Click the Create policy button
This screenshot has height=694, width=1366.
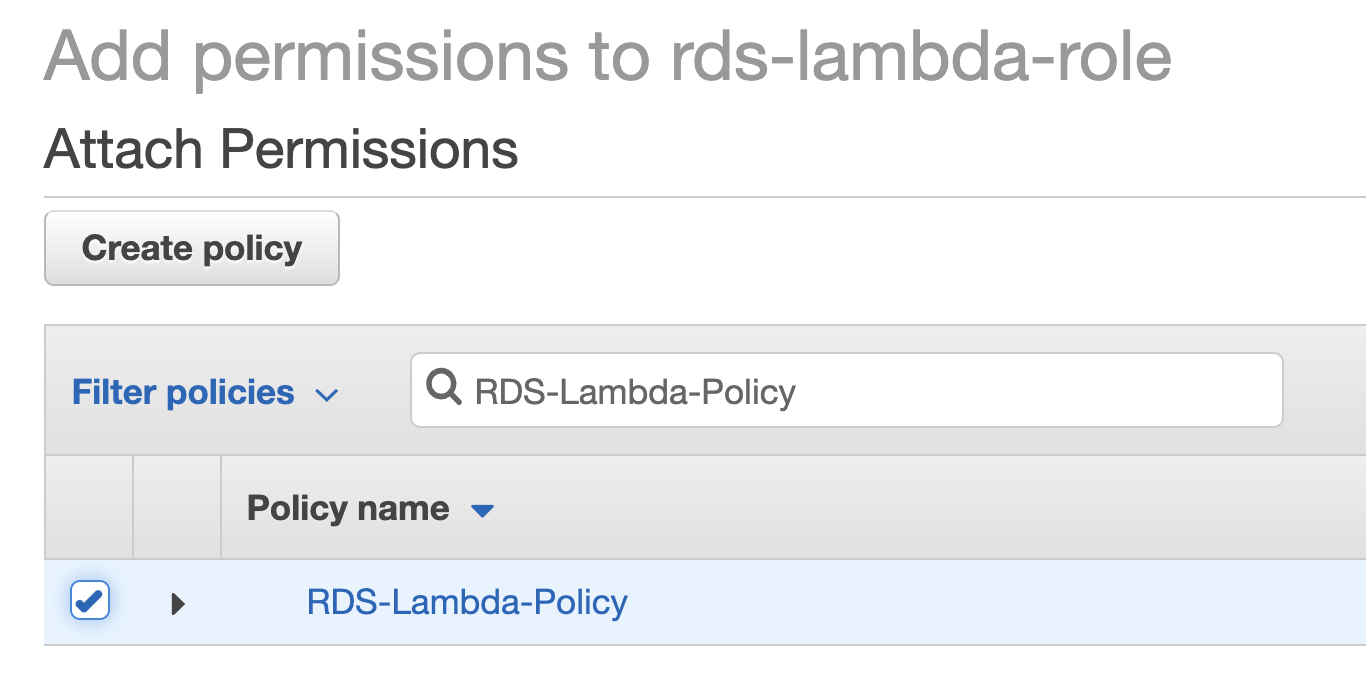(x=192, y=248)
